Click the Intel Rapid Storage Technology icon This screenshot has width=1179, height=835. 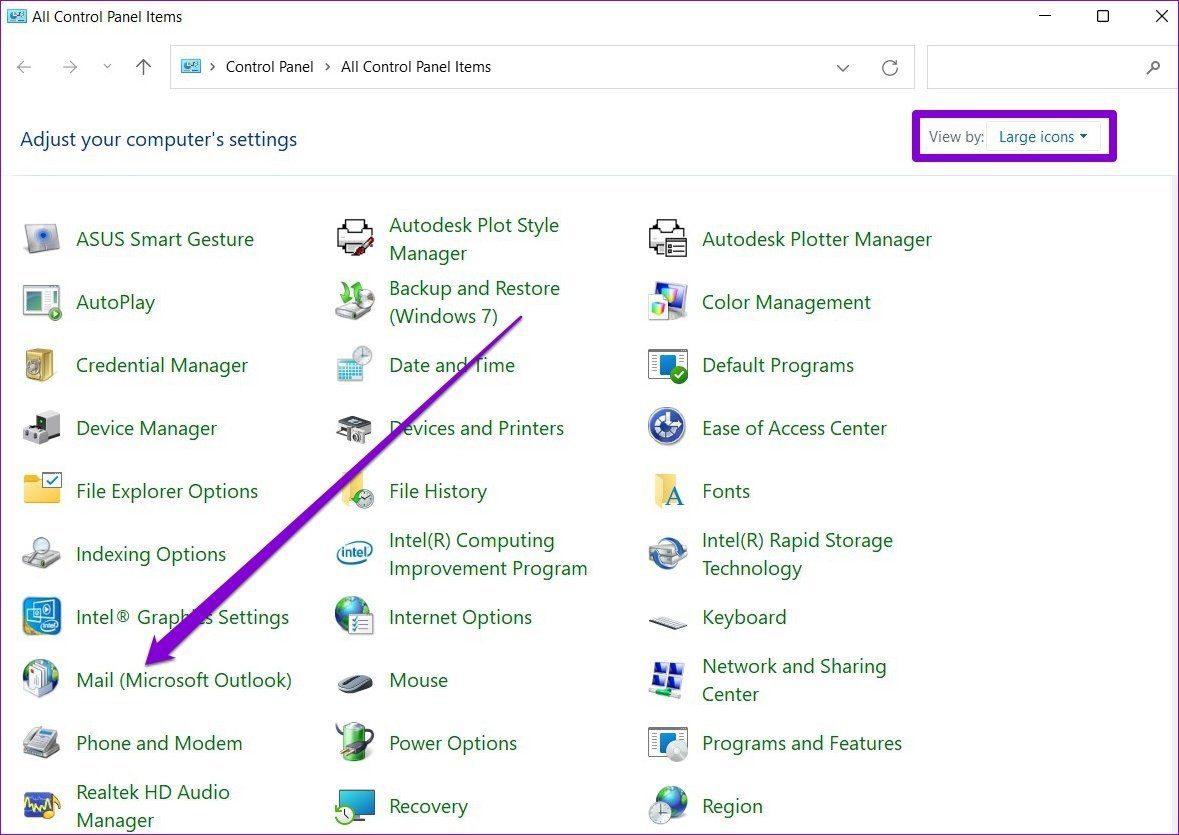[x=668, y=554]
